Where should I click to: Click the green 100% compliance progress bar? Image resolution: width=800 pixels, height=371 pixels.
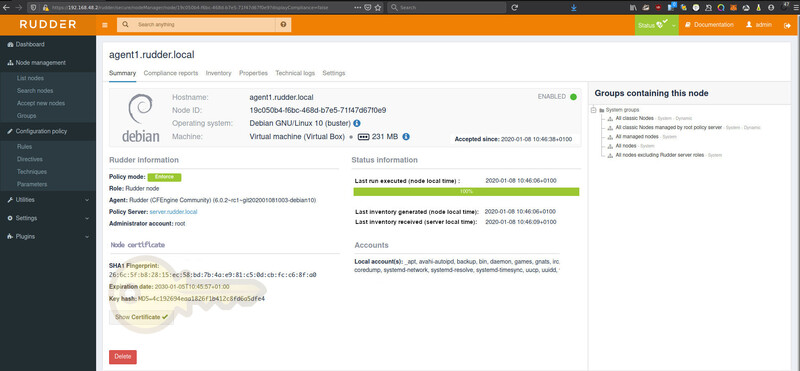pyautogui.click(x=466, y=191)
